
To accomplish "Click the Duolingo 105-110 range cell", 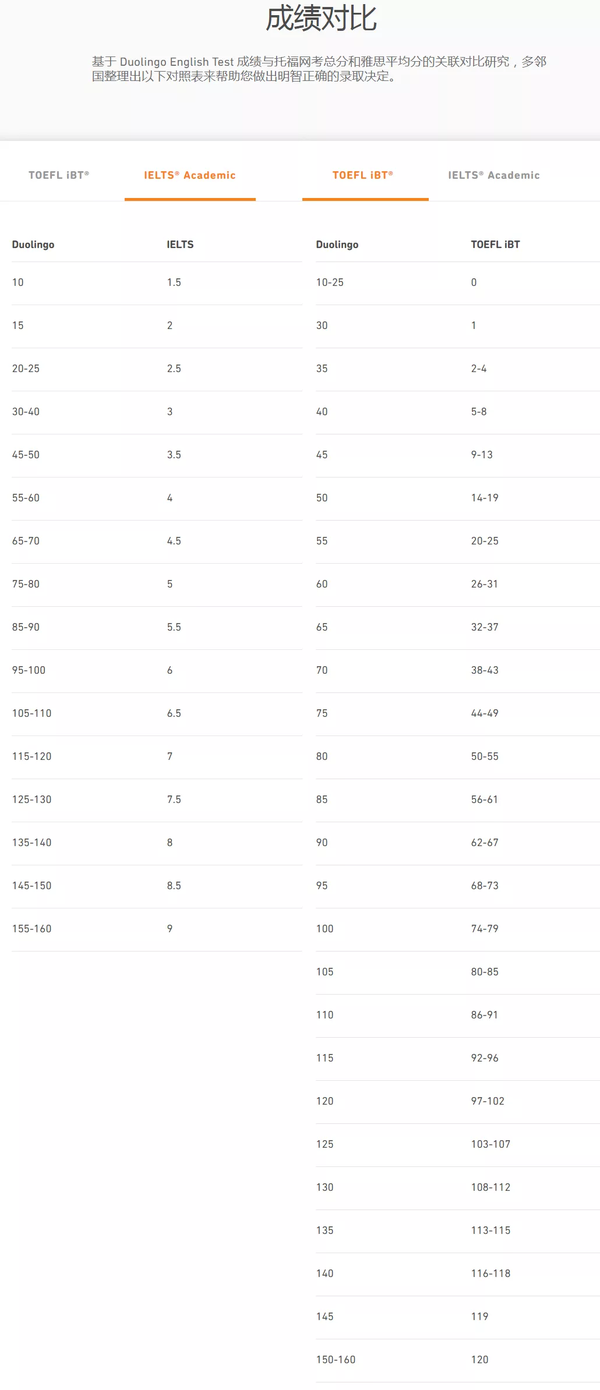I will [32, 713].
